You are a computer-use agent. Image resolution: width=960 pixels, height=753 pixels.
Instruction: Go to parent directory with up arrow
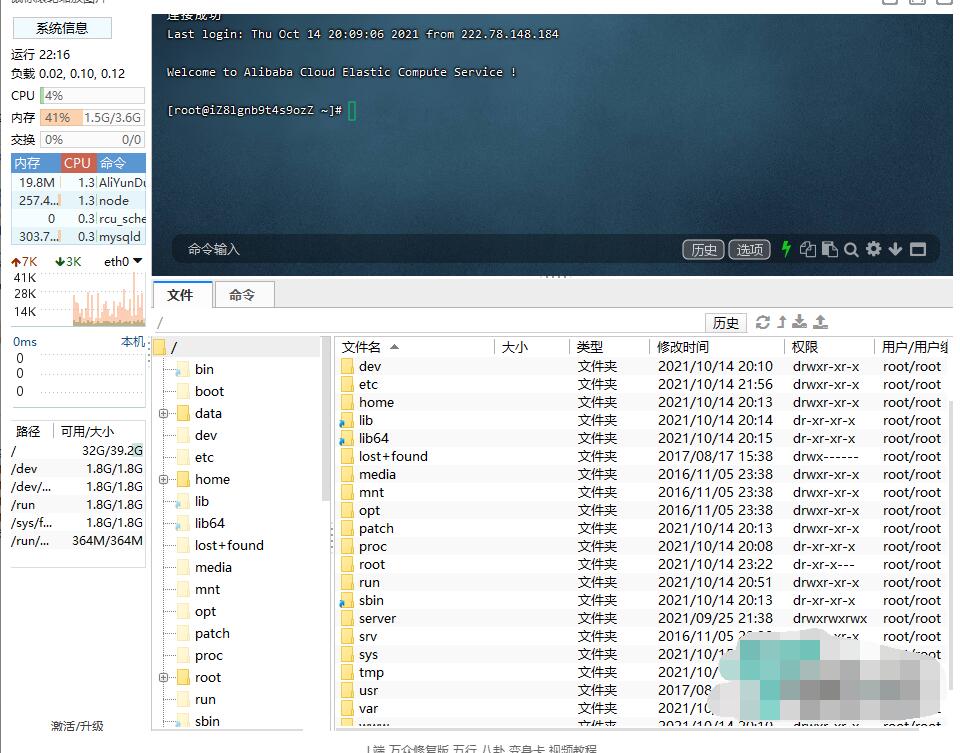point(782,322)
